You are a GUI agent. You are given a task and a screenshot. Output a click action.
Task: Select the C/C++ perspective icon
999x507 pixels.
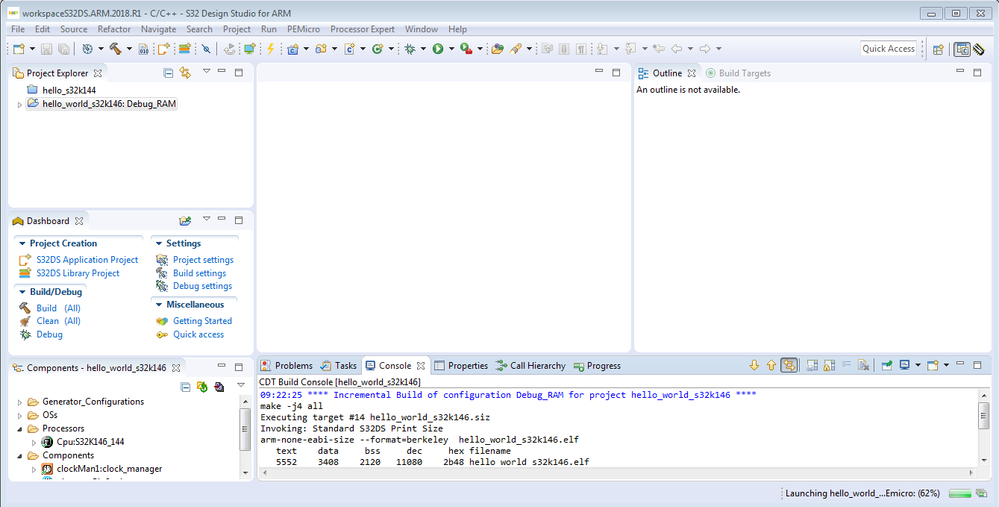click(962, 49)
